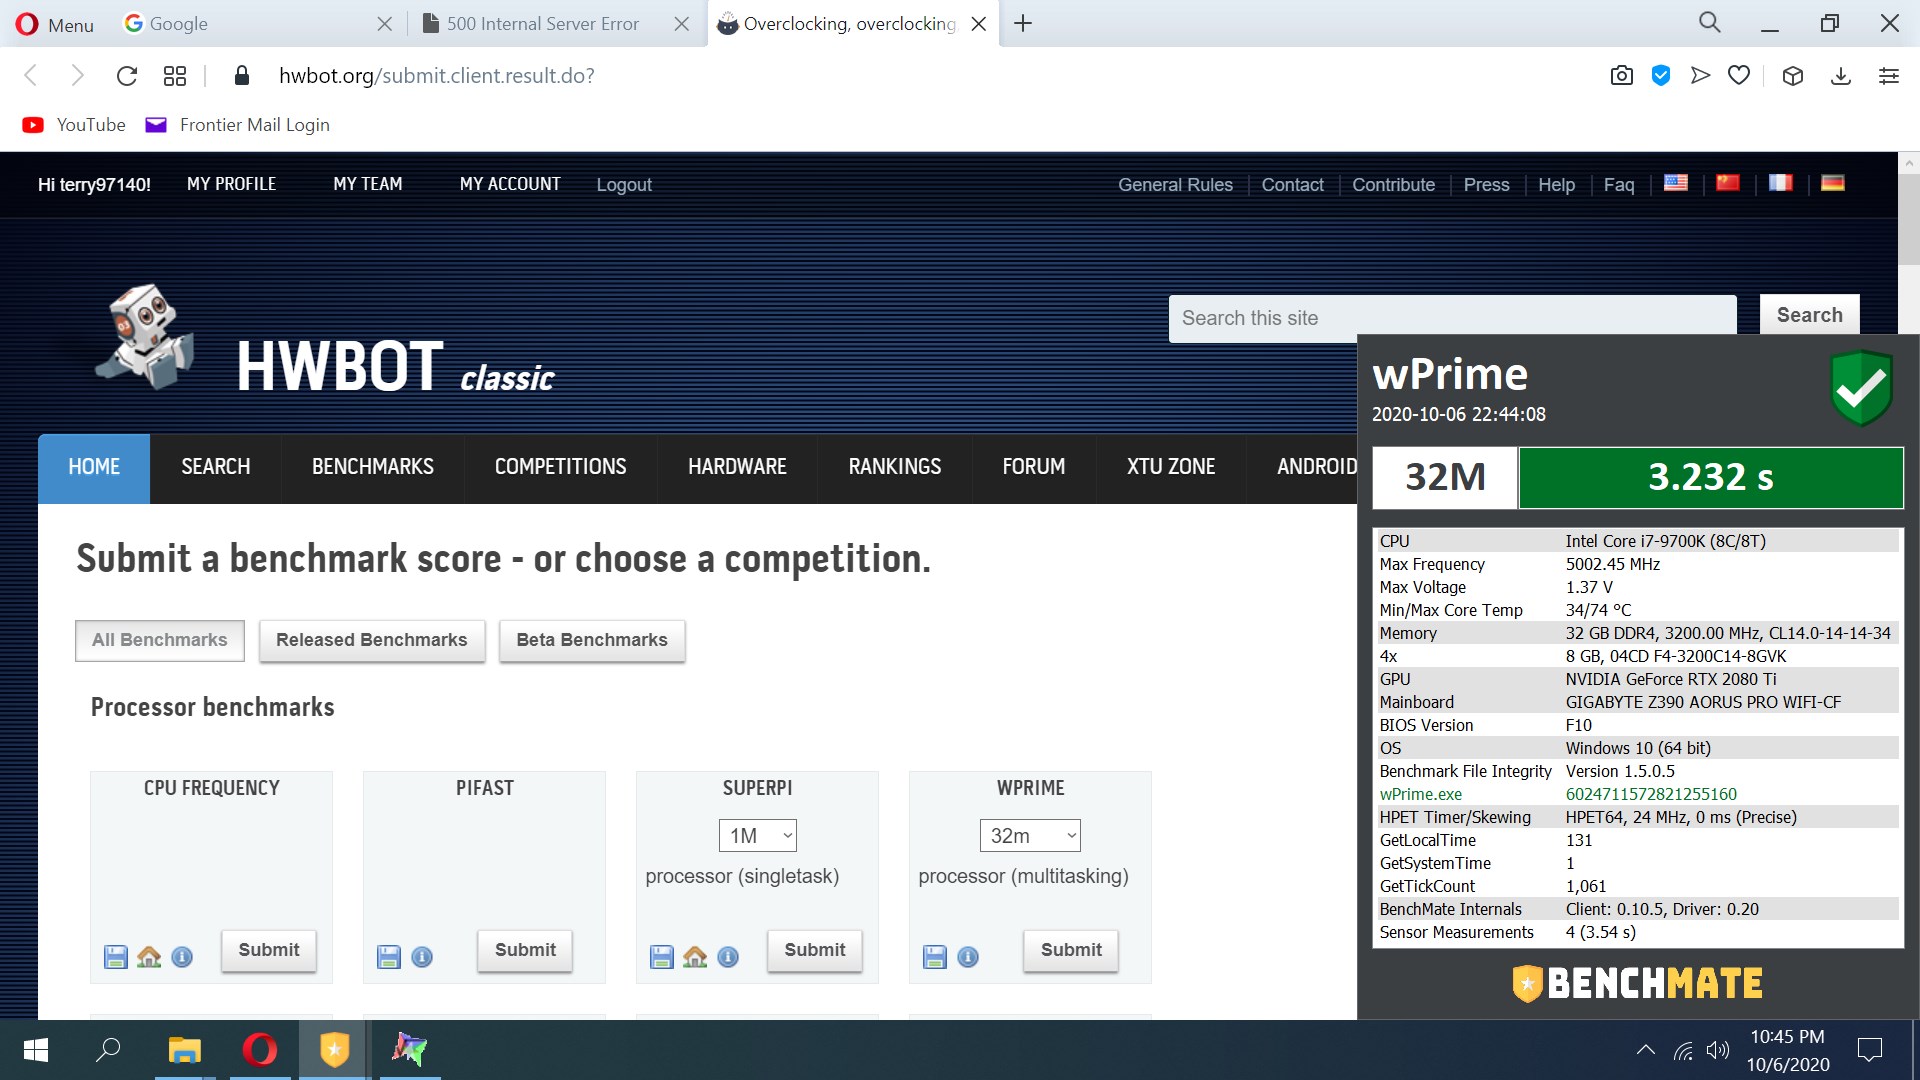The image size is (1920, 1080).
Task: Submit a PiFast score
Action: tap(525, 950)
